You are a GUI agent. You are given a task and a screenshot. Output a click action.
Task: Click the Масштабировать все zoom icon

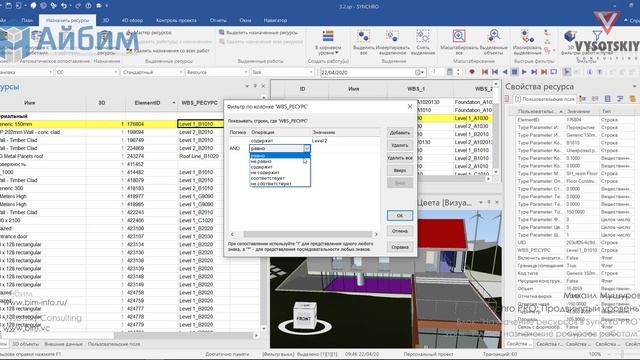[459, 36]
